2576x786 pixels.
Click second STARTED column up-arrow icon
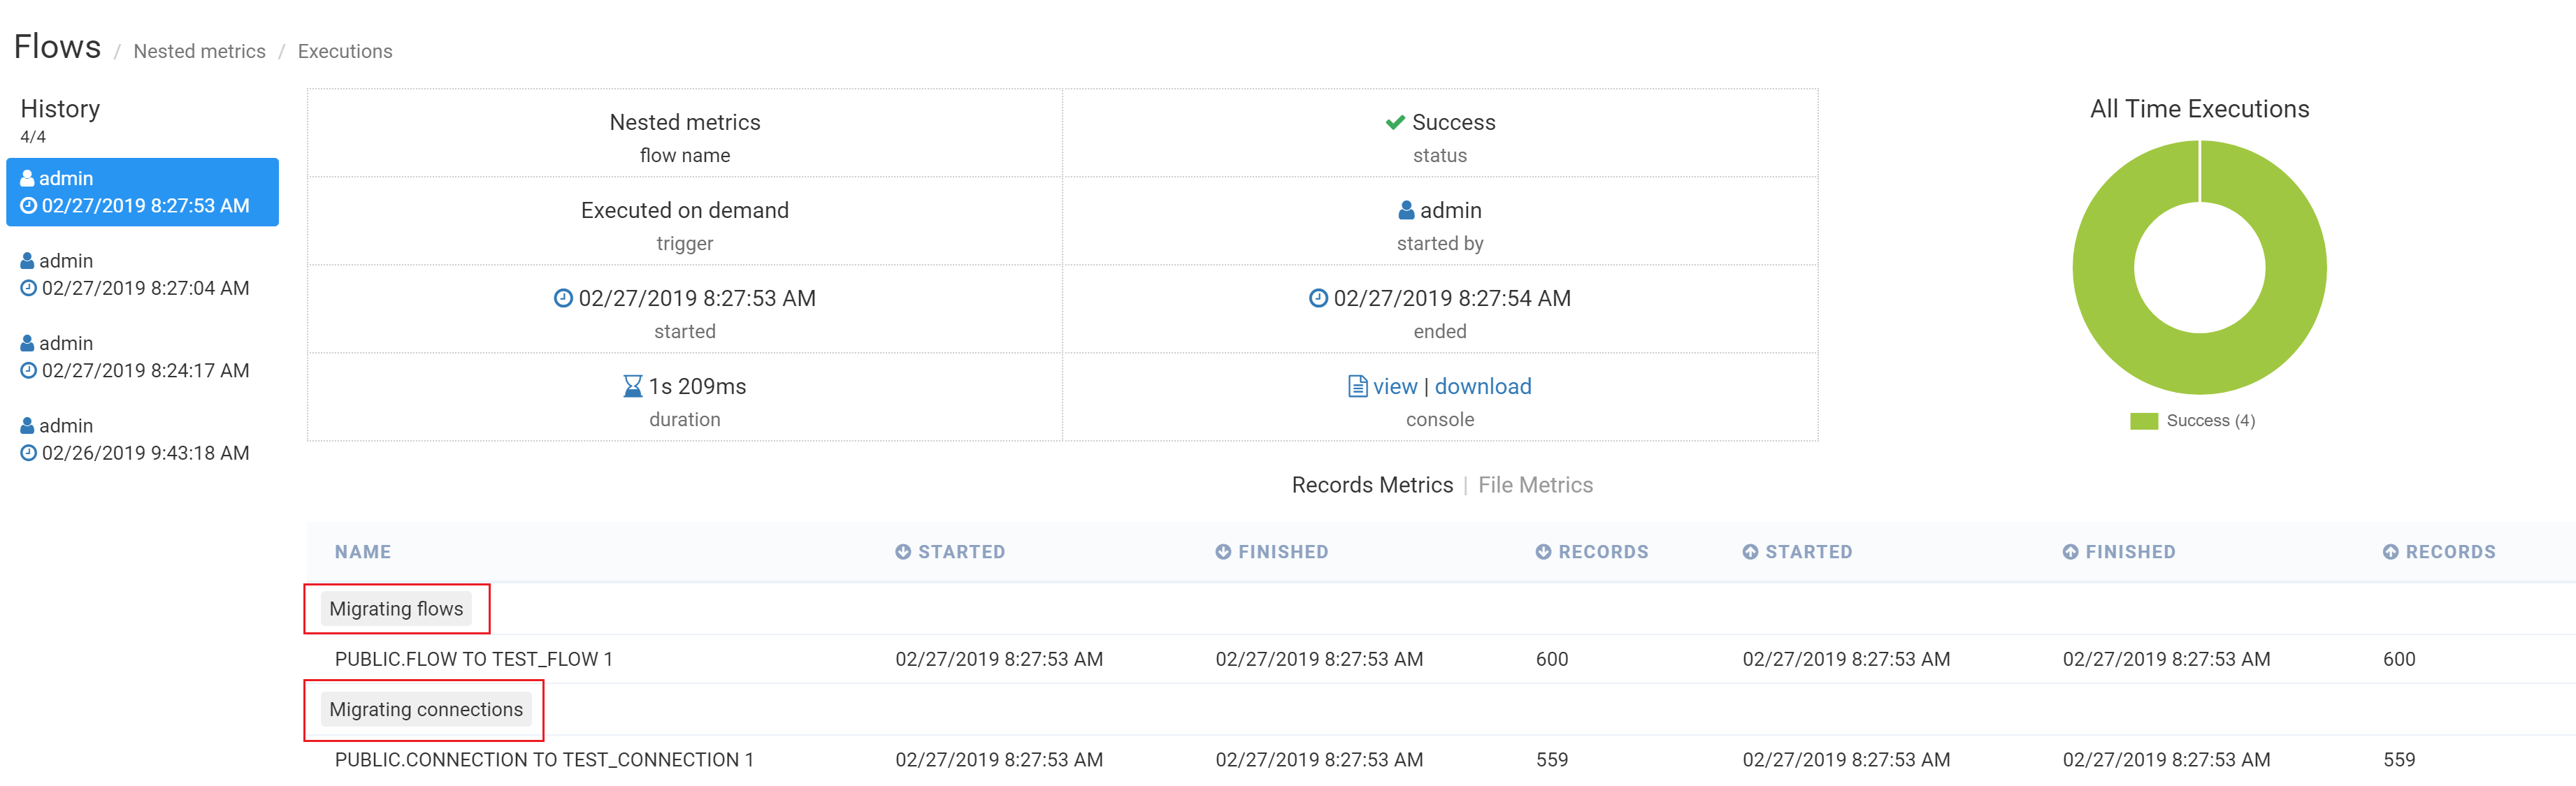(1750, 552)
